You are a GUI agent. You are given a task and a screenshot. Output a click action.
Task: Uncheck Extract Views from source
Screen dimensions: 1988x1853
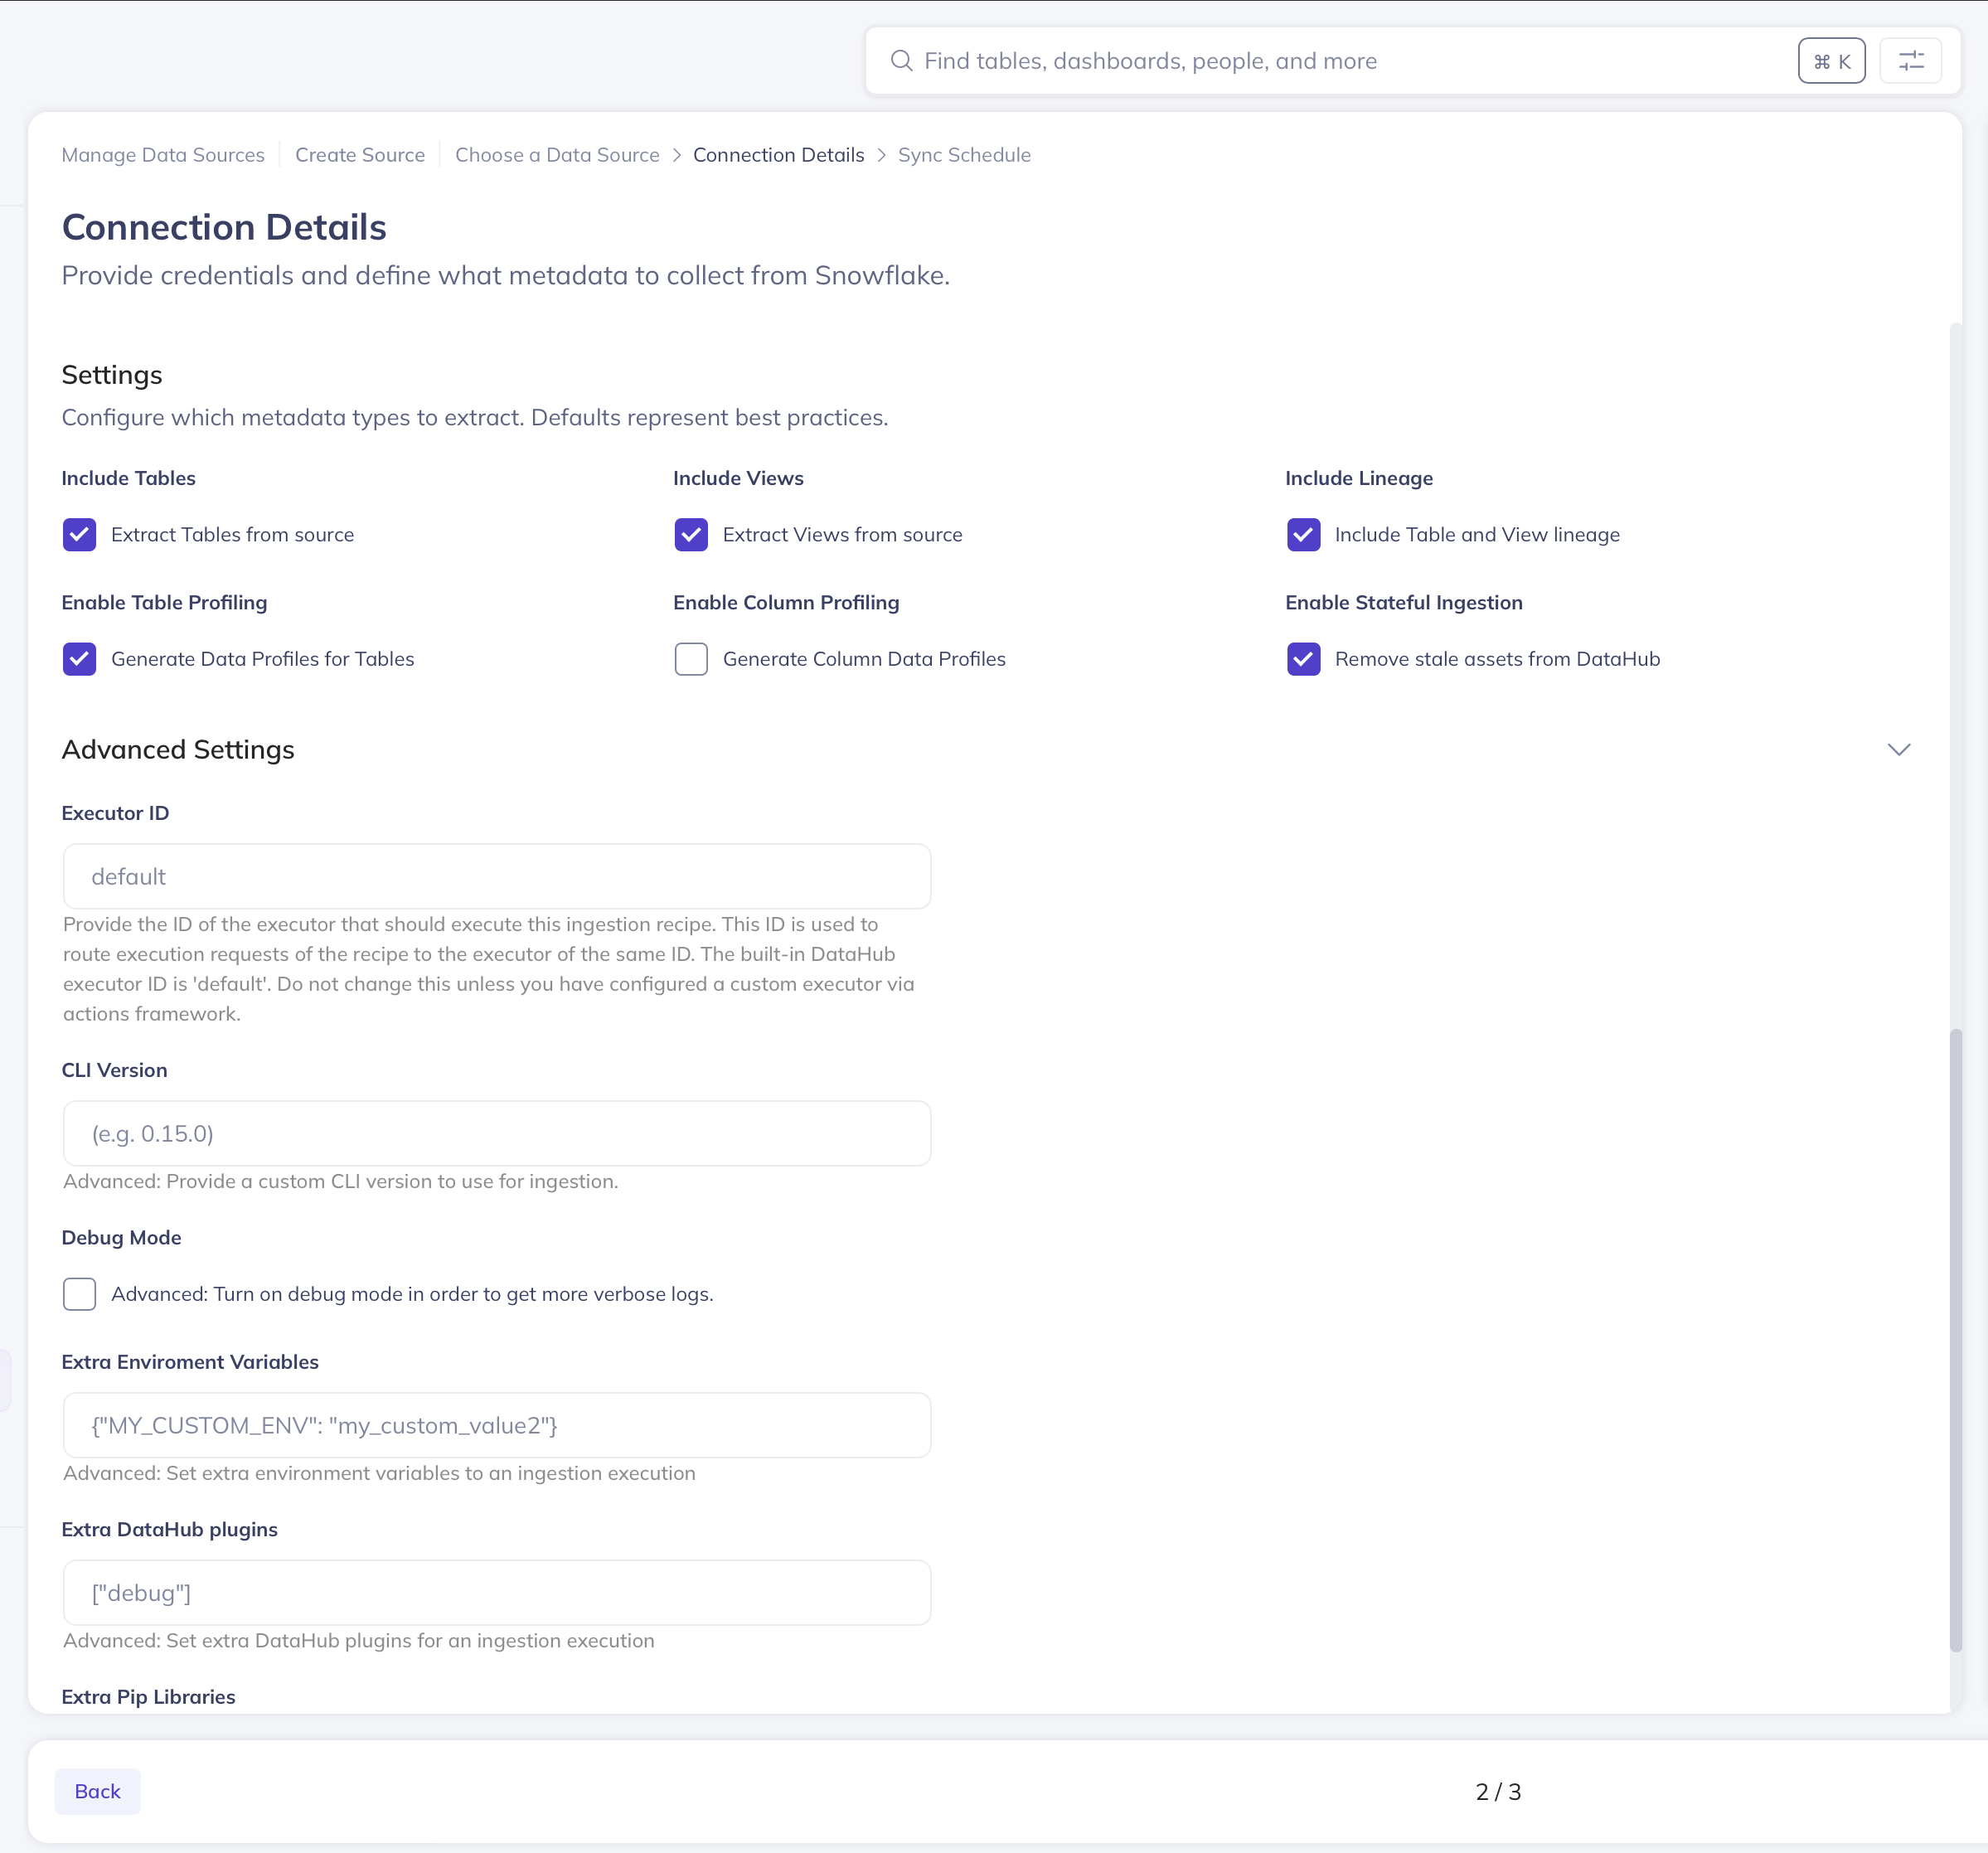(x=691, y=535)
